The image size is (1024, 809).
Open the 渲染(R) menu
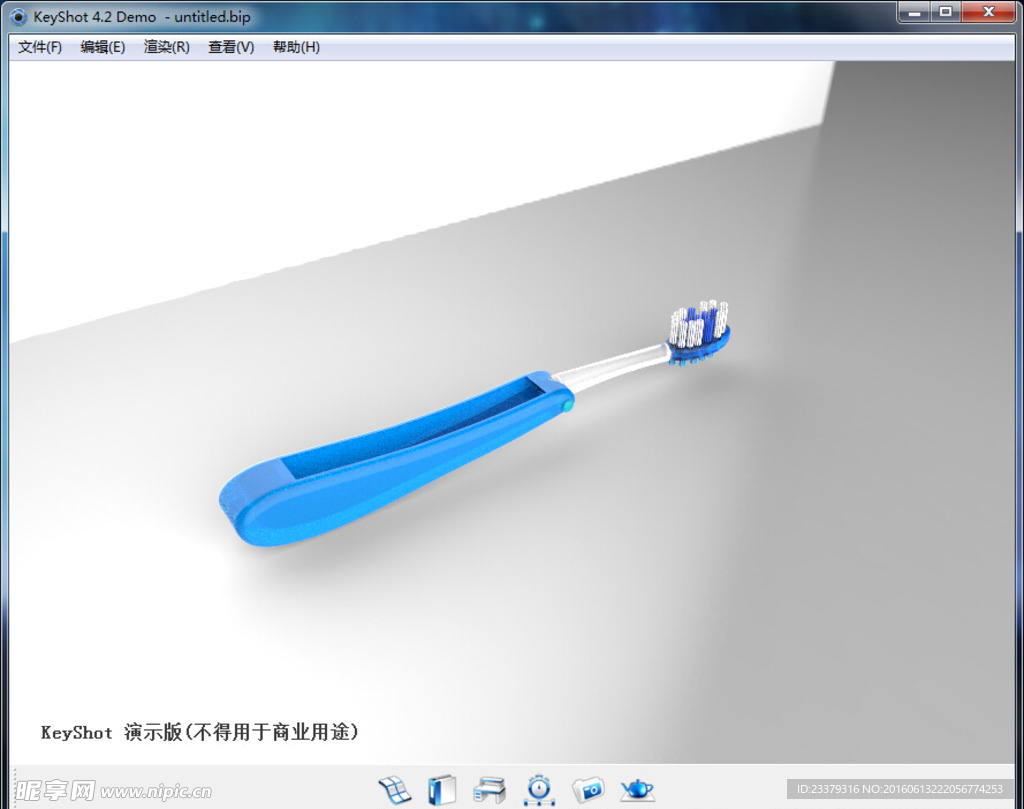166,47
